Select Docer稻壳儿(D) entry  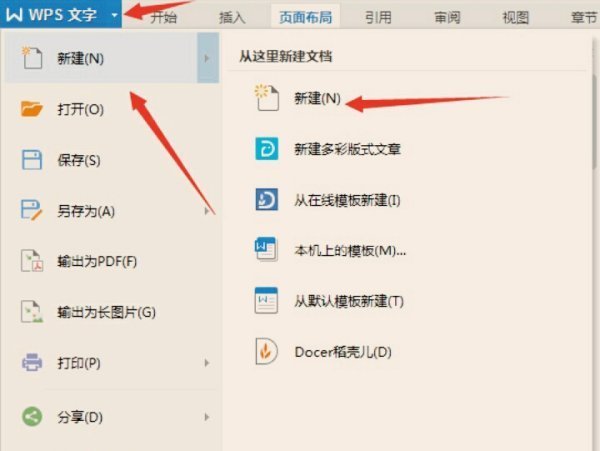point(342,352)
